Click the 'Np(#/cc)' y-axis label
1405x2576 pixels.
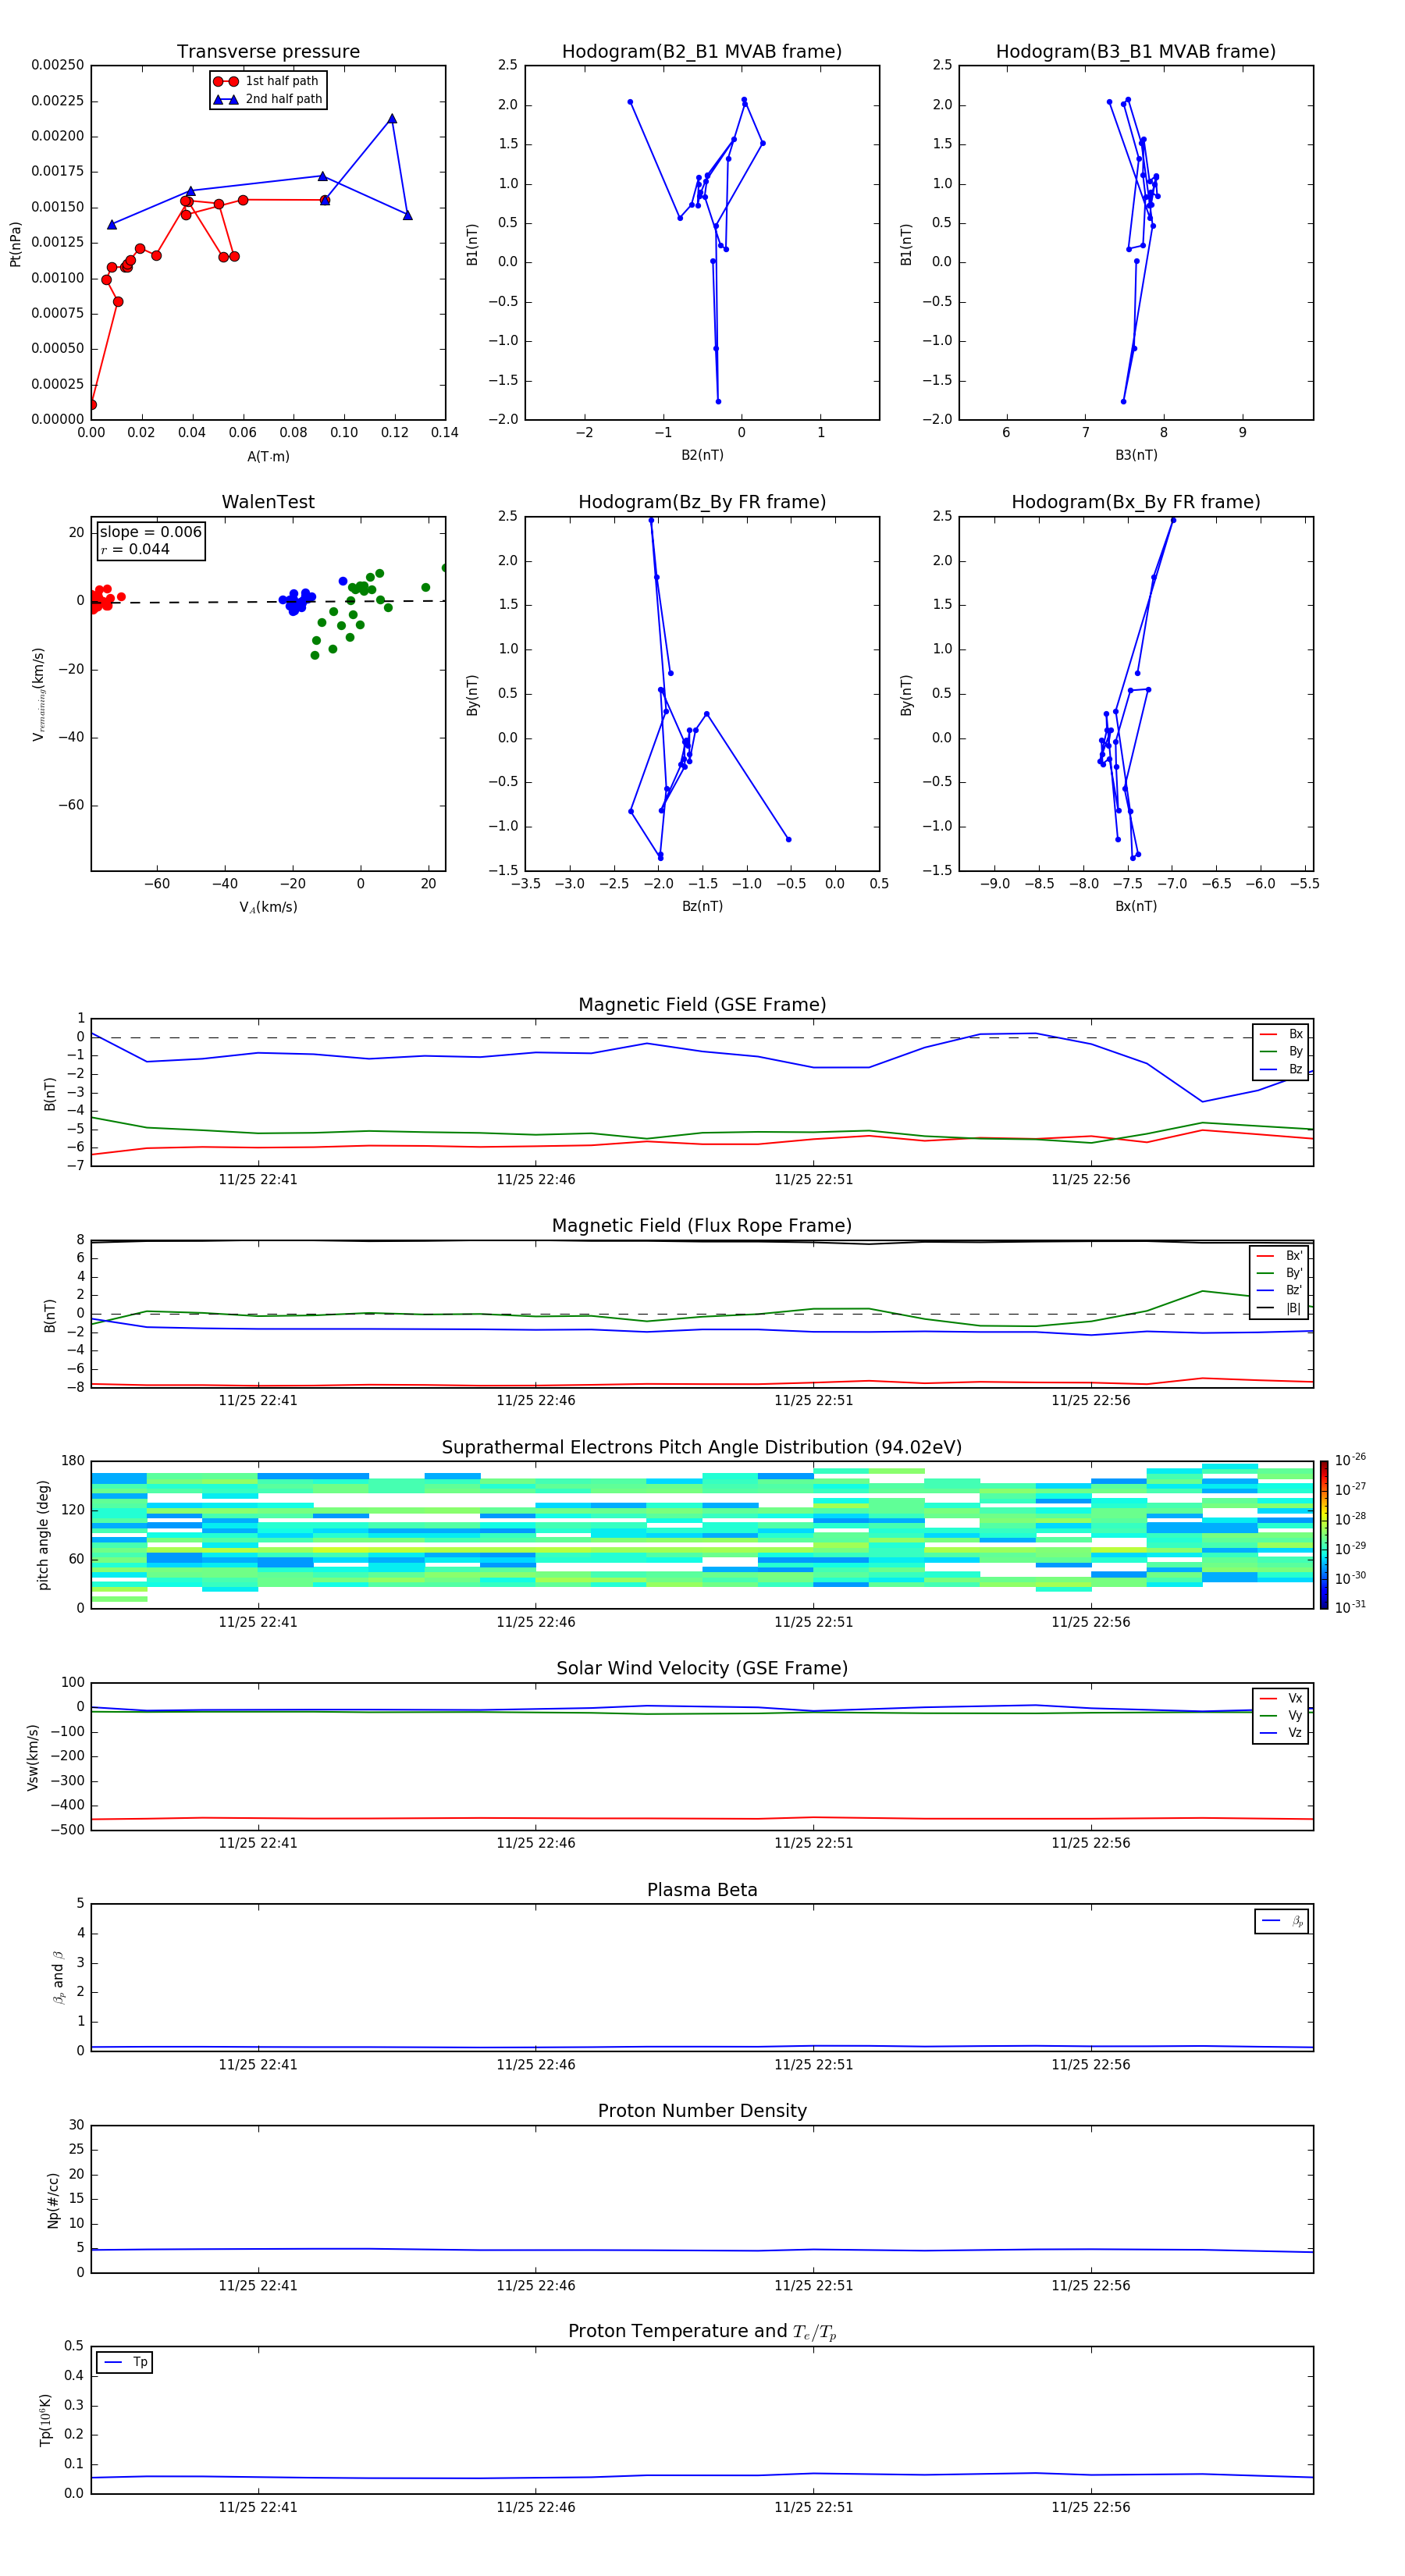[x=53, y=2200]
